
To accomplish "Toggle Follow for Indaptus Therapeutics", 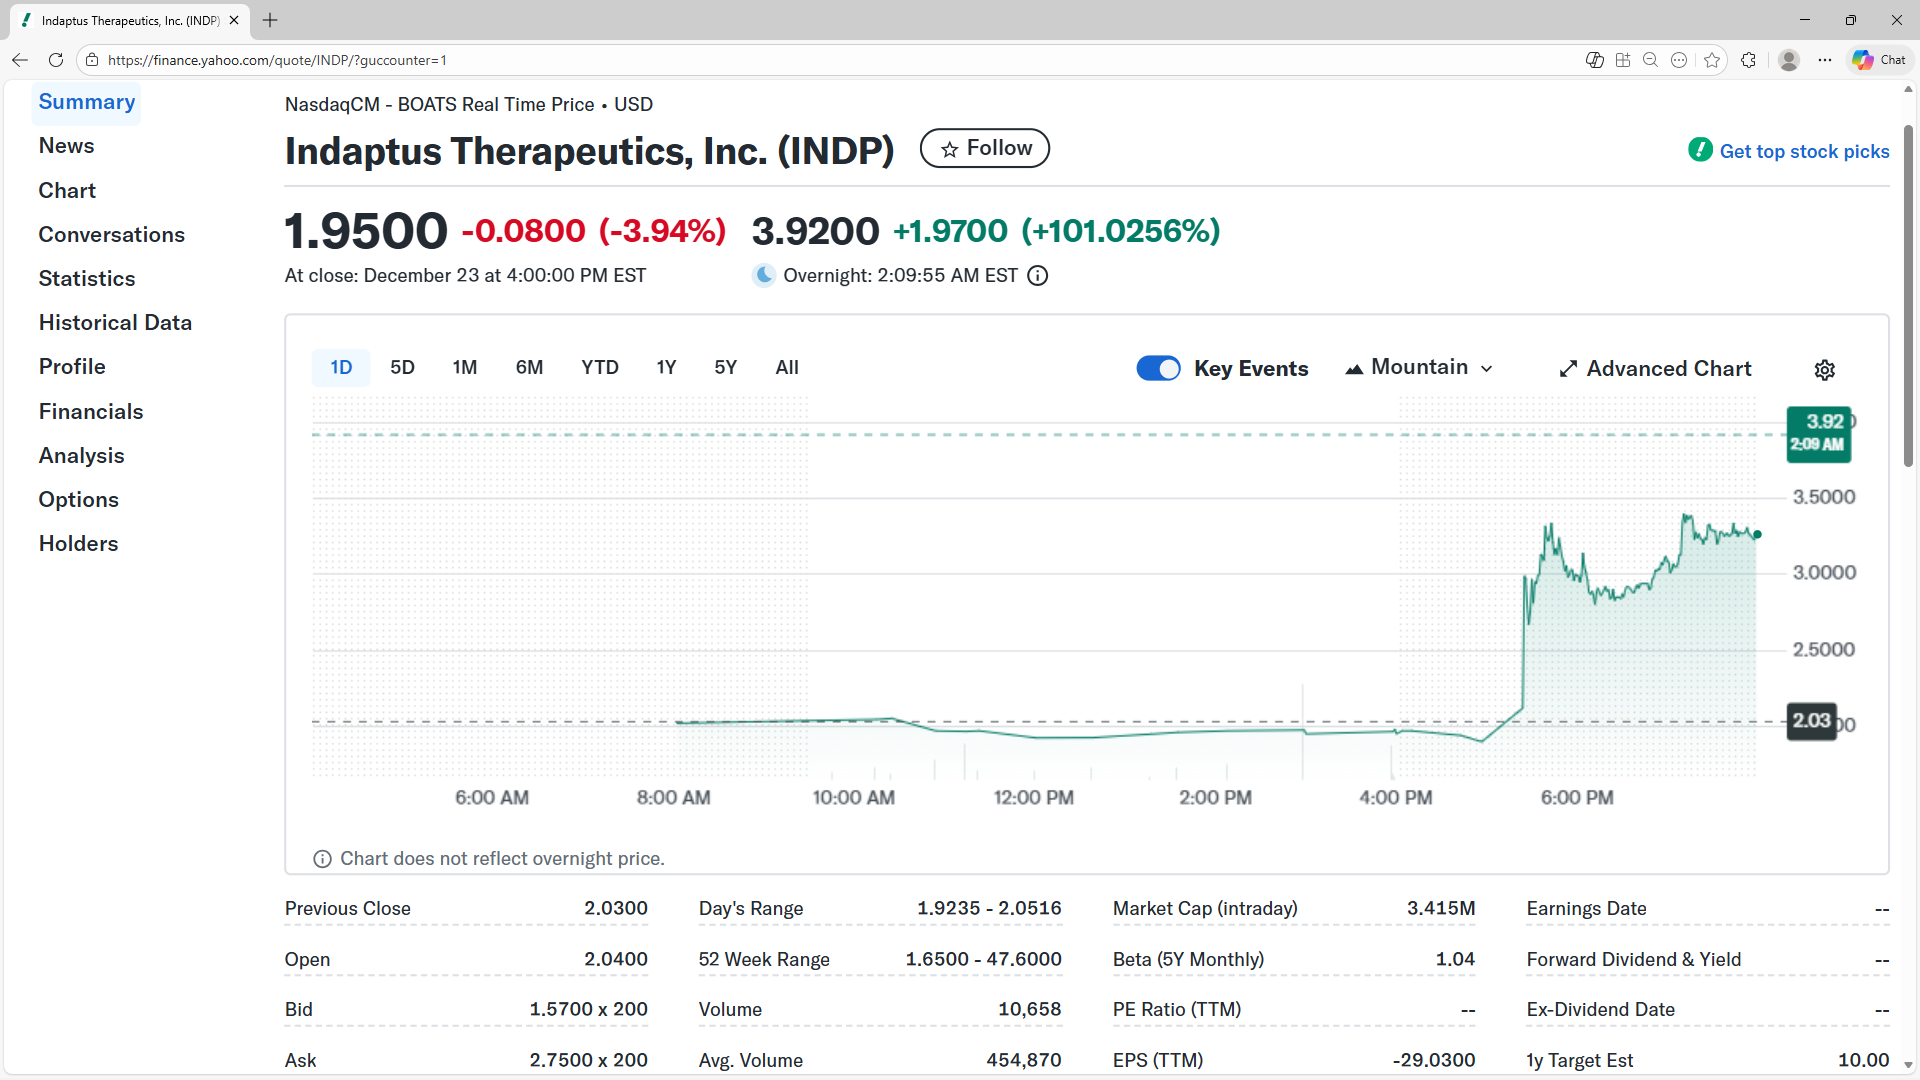I will point(984,148).
